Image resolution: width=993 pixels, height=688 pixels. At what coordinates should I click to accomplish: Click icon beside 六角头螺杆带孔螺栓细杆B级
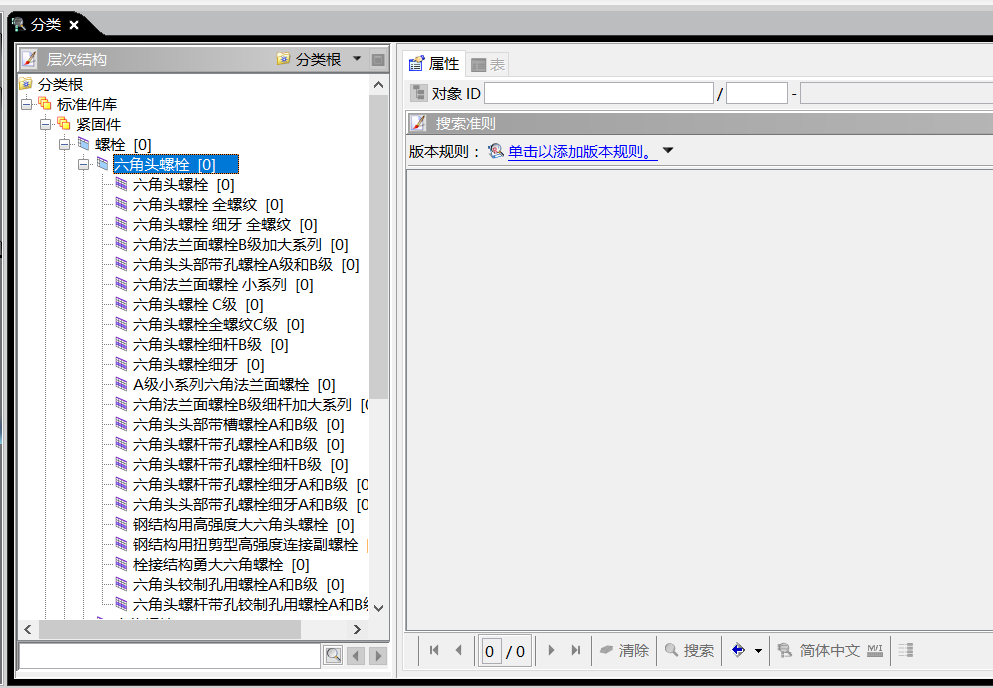click(x=122, y=464)
